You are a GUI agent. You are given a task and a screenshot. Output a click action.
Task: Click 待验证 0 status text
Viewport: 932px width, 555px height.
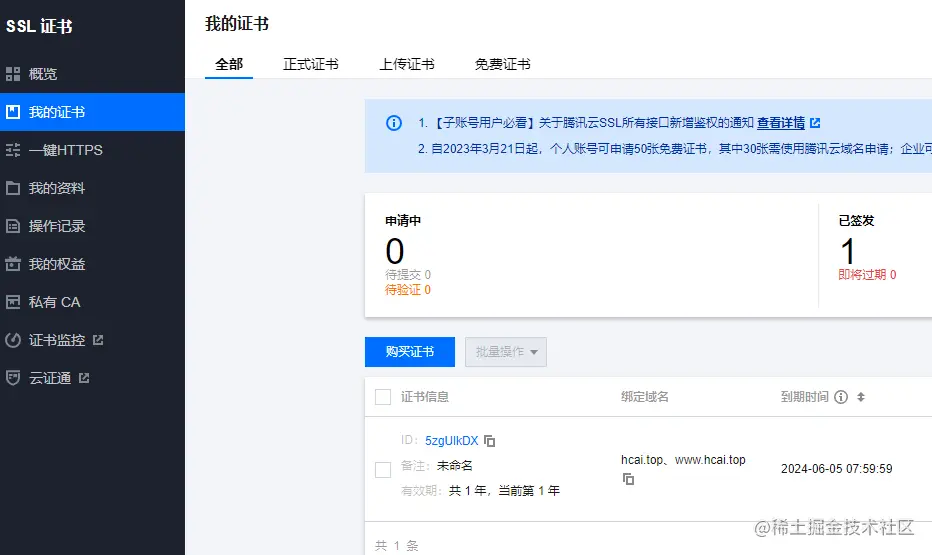pos(408,290)
